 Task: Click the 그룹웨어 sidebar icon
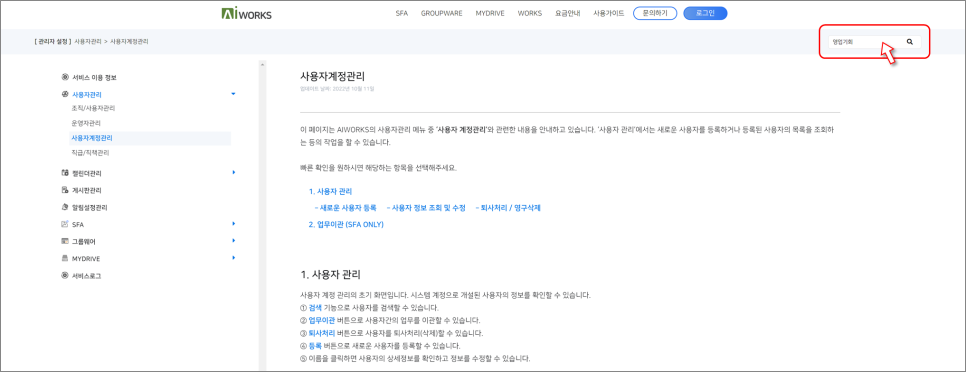(x=65, y=241)
